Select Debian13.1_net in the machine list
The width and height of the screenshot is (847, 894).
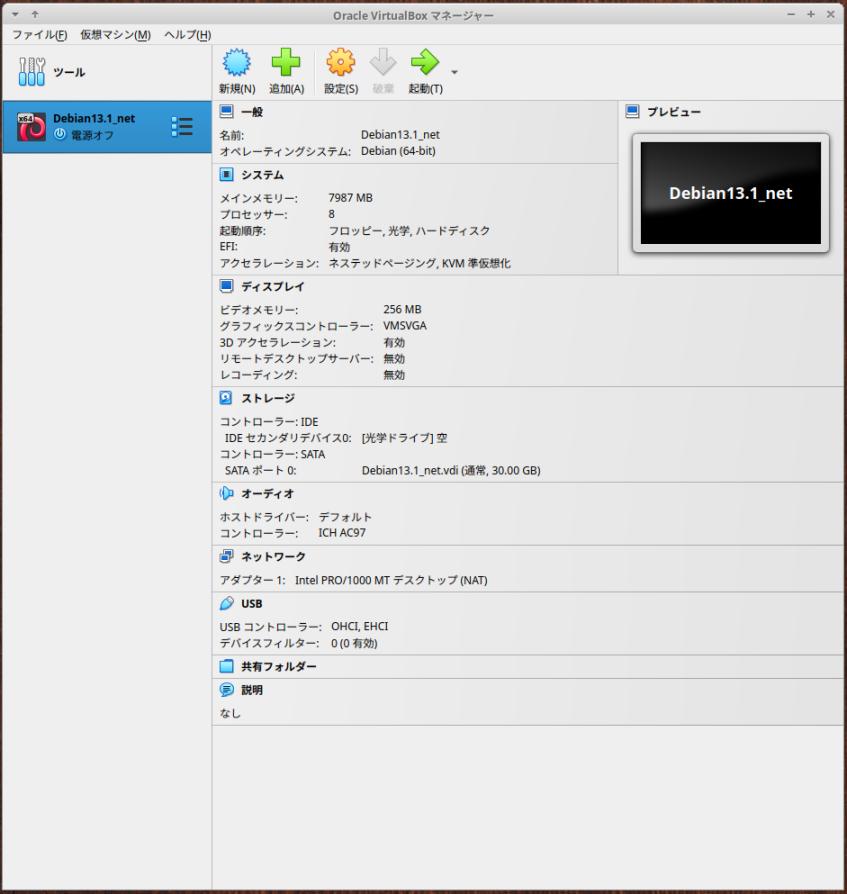(x=107, y=127)
